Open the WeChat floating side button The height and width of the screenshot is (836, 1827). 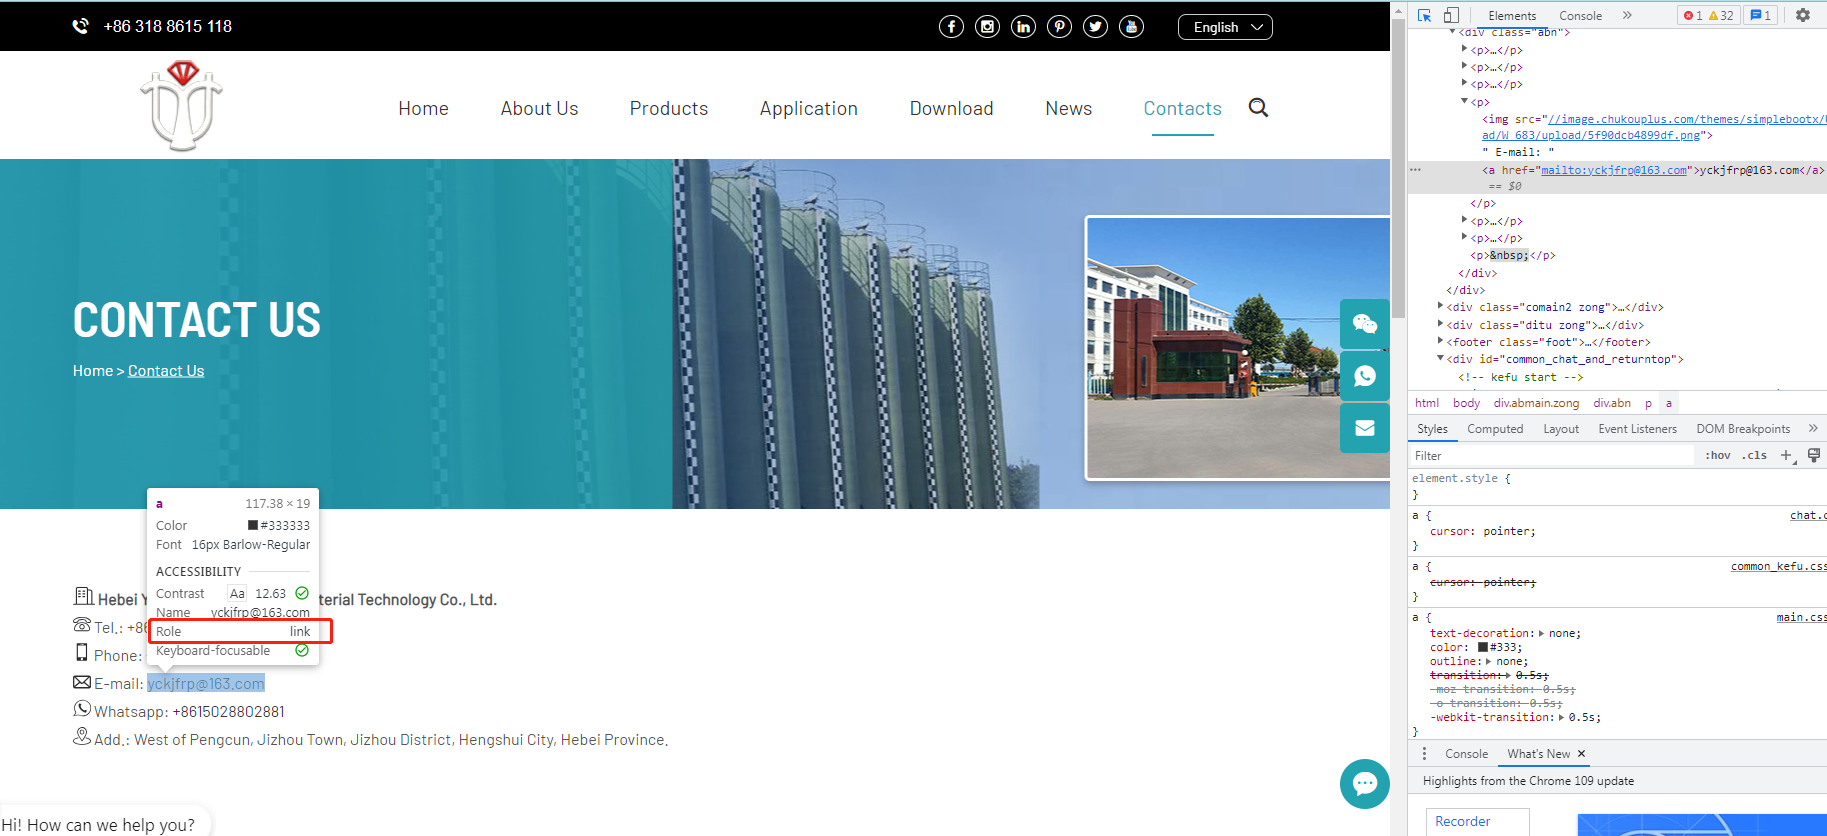point(1364,323)
